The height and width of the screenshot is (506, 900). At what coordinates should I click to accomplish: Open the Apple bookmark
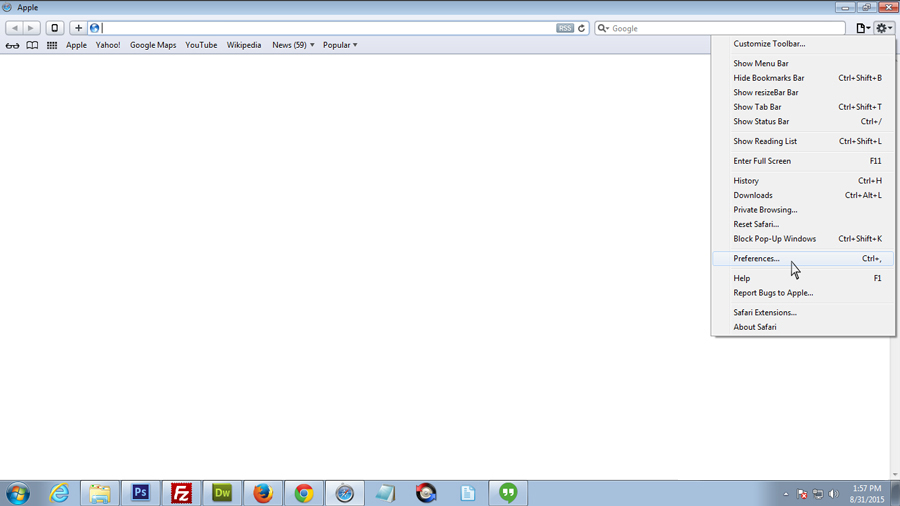76,45
